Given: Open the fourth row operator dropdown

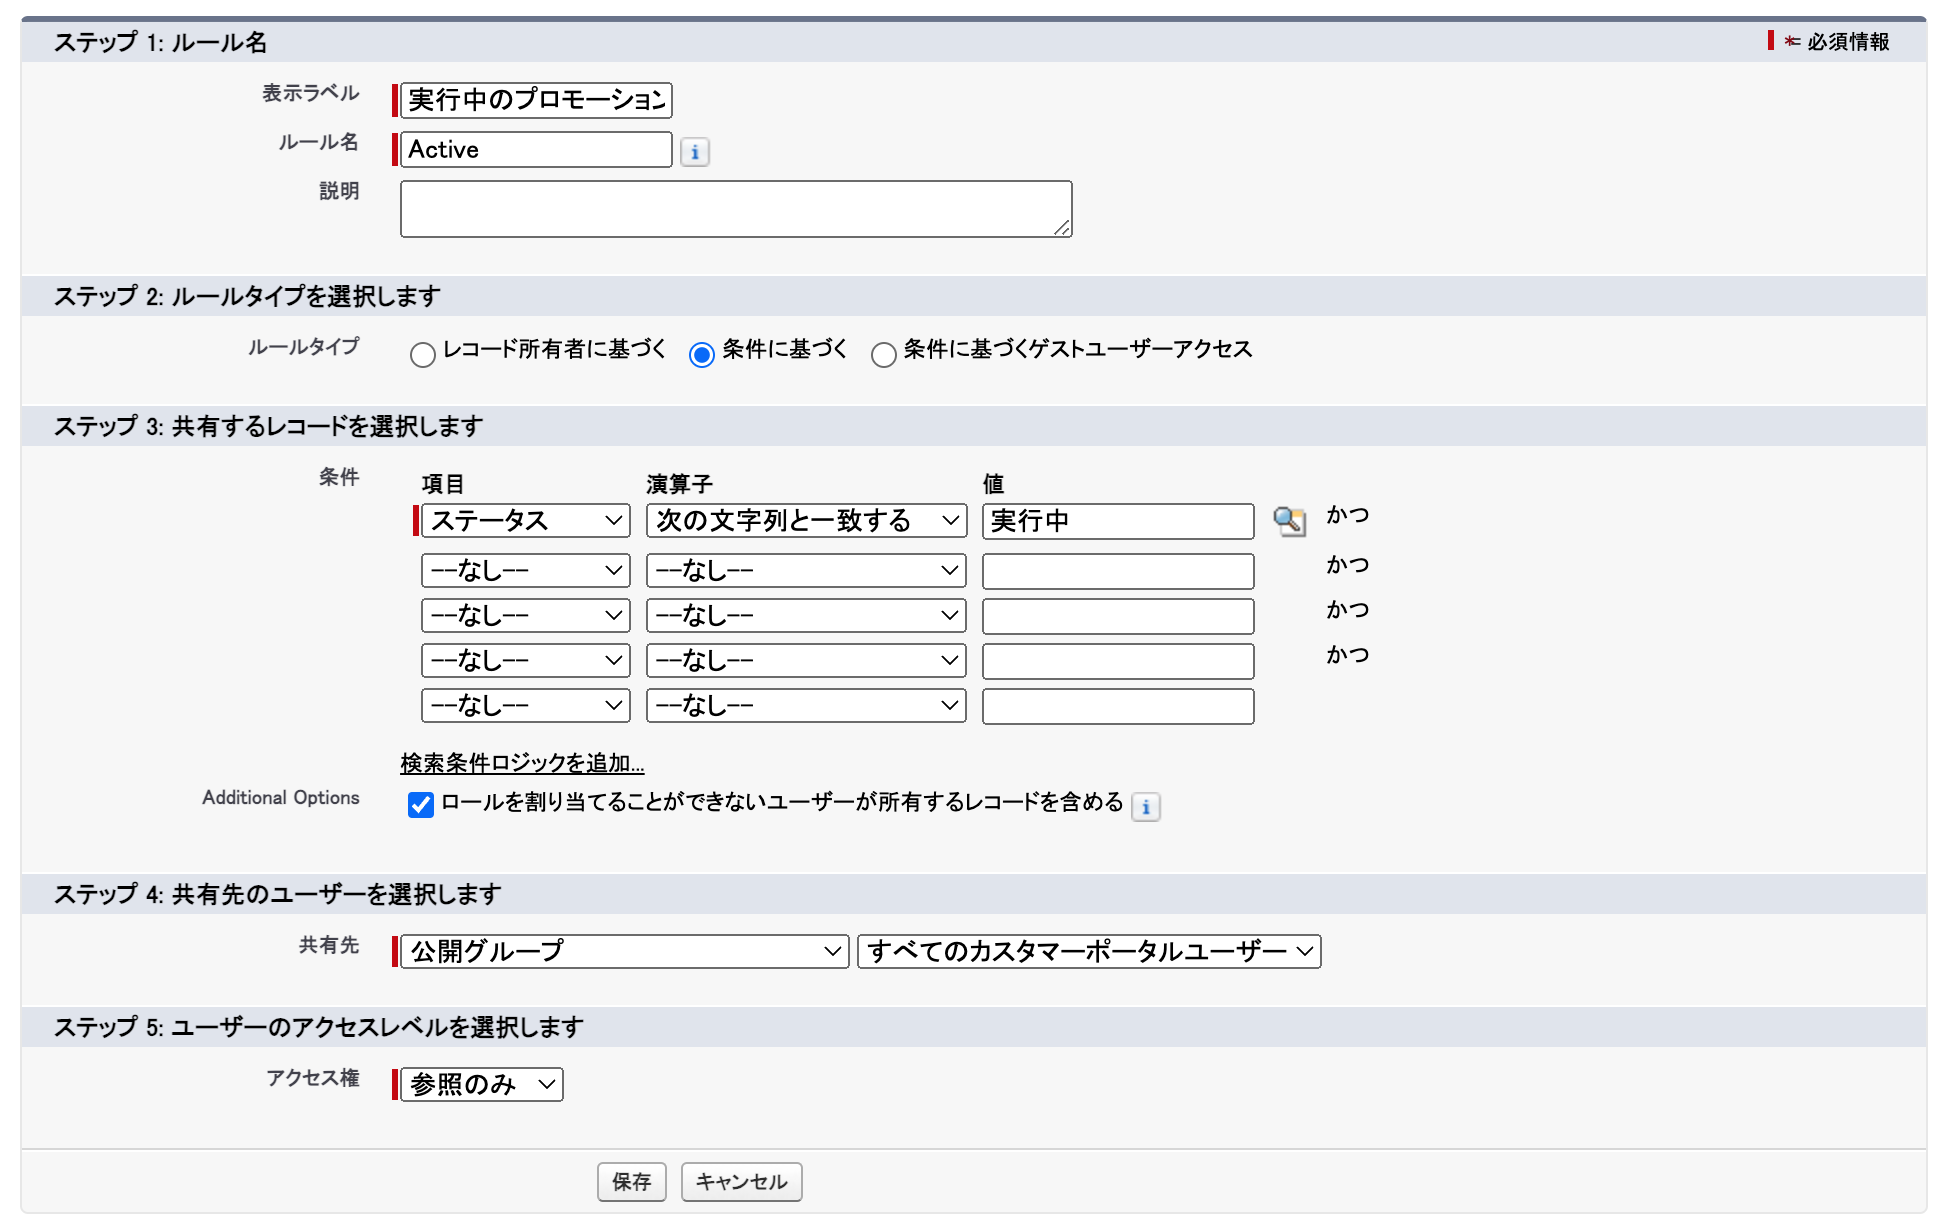Looking at the screenshot, I should click(x=806, y=661).
